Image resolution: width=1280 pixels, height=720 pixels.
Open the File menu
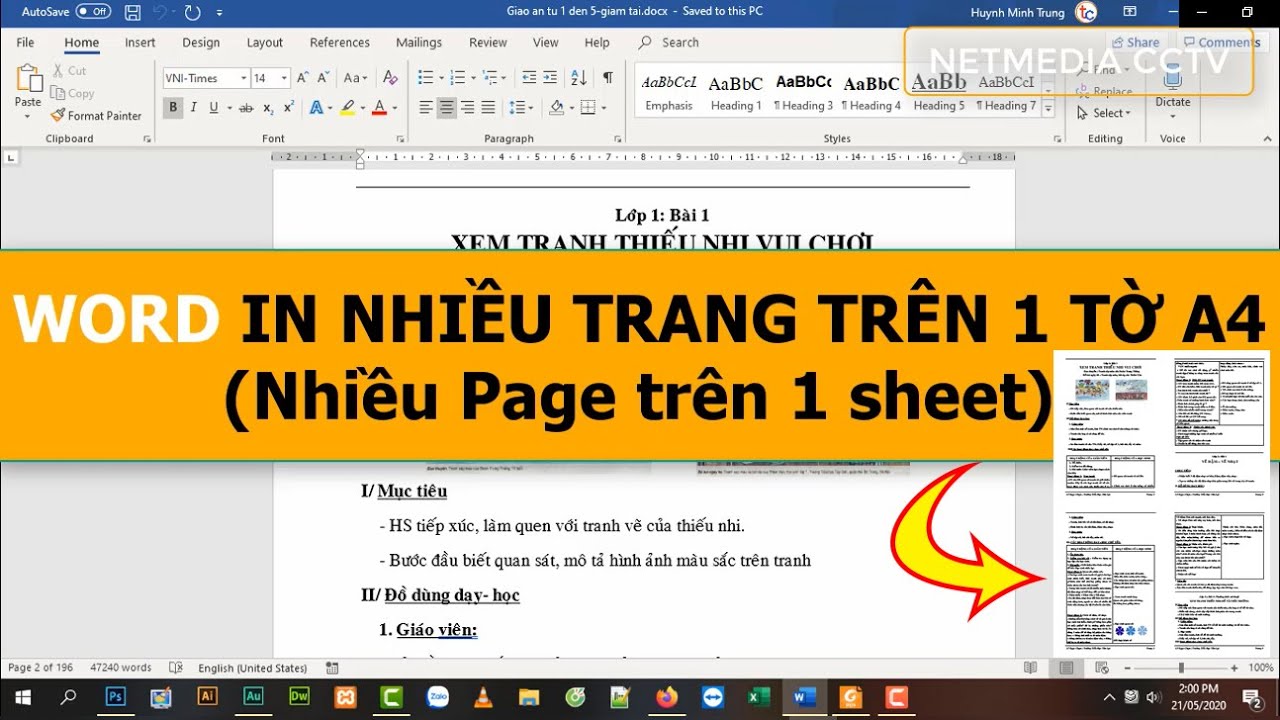click(x=25, y=42)
